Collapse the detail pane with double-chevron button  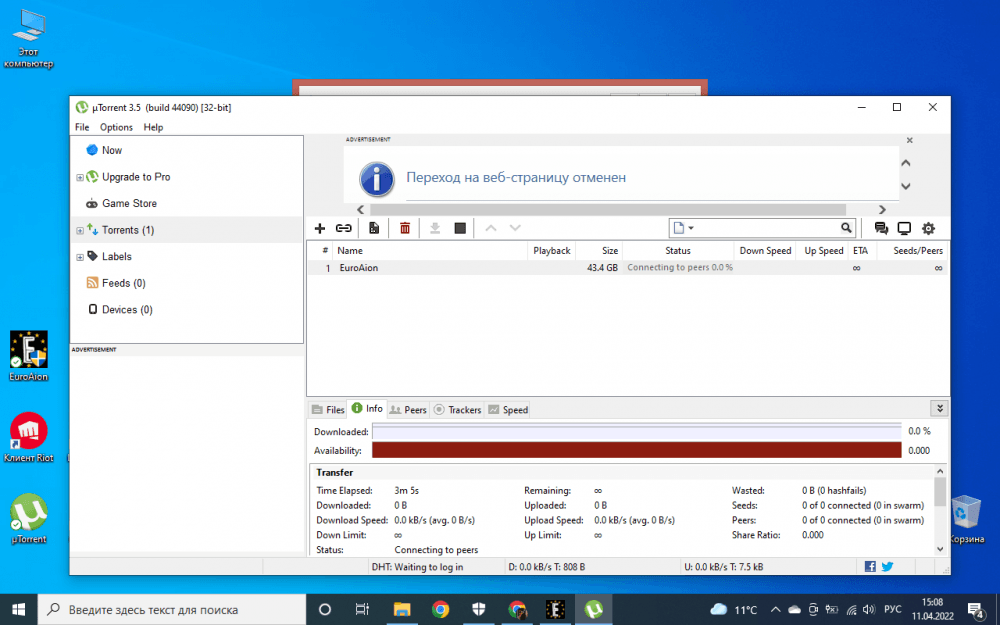(x=939, y=408)
